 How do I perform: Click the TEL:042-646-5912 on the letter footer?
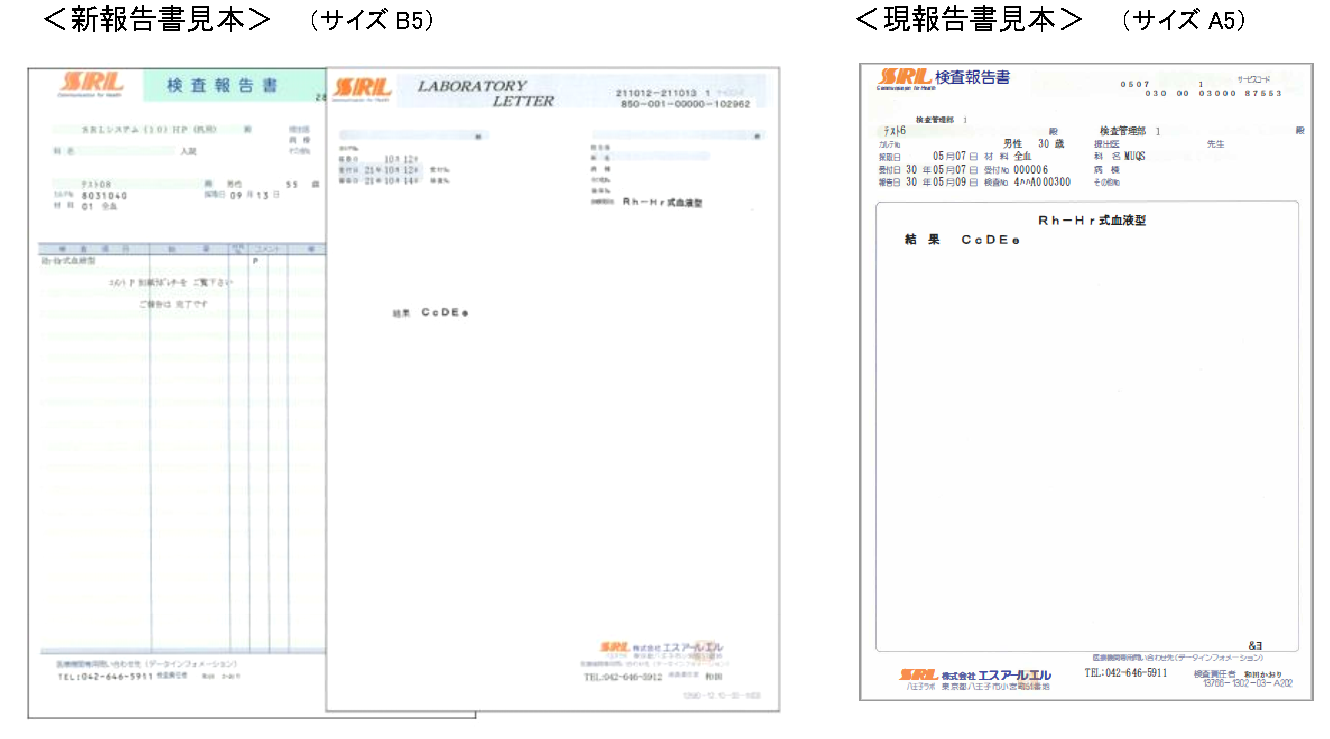pos(622,677)
